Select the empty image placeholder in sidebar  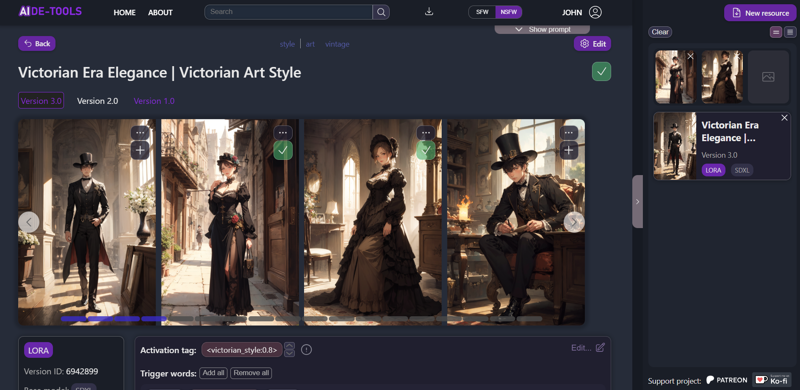[x=768, y=77]
